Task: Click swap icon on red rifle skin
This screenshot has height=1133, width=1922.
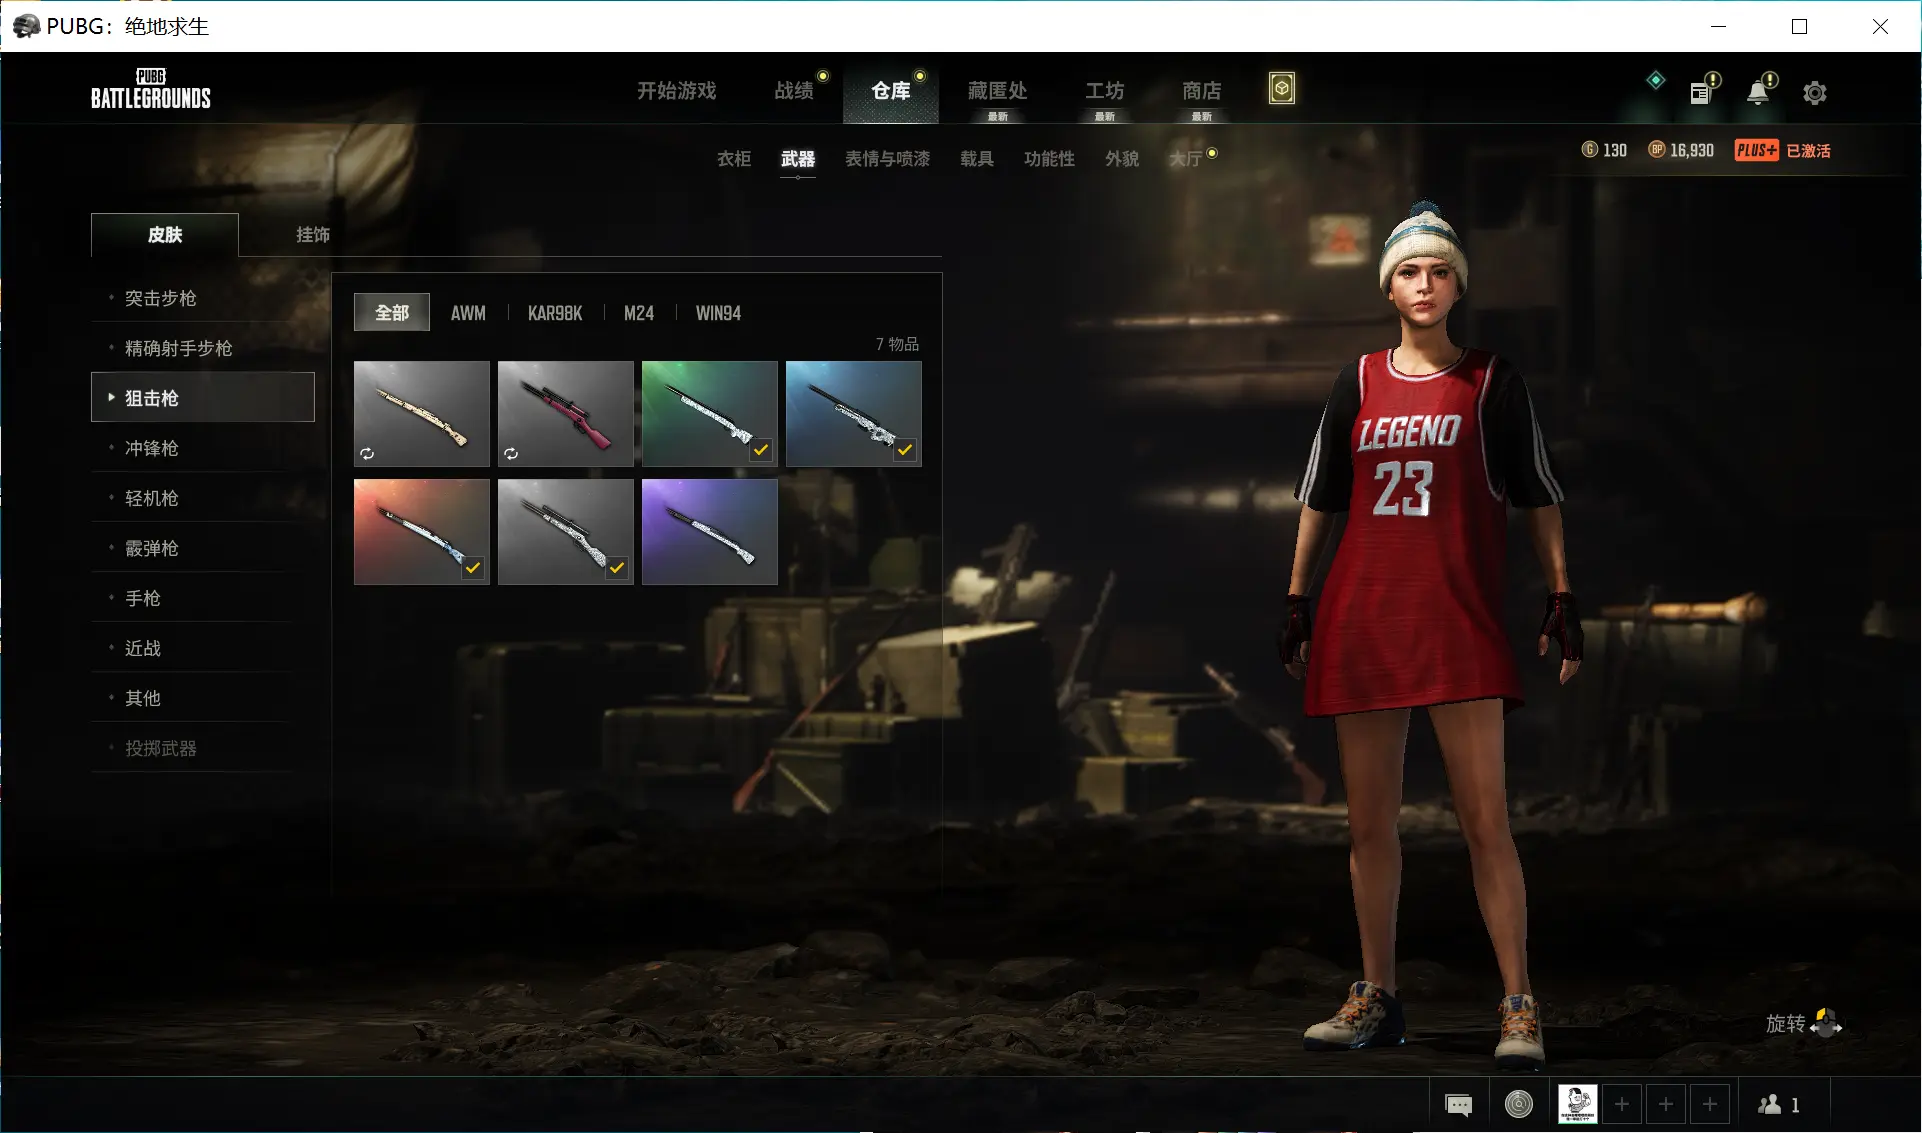Action: [x=511, y=453]
